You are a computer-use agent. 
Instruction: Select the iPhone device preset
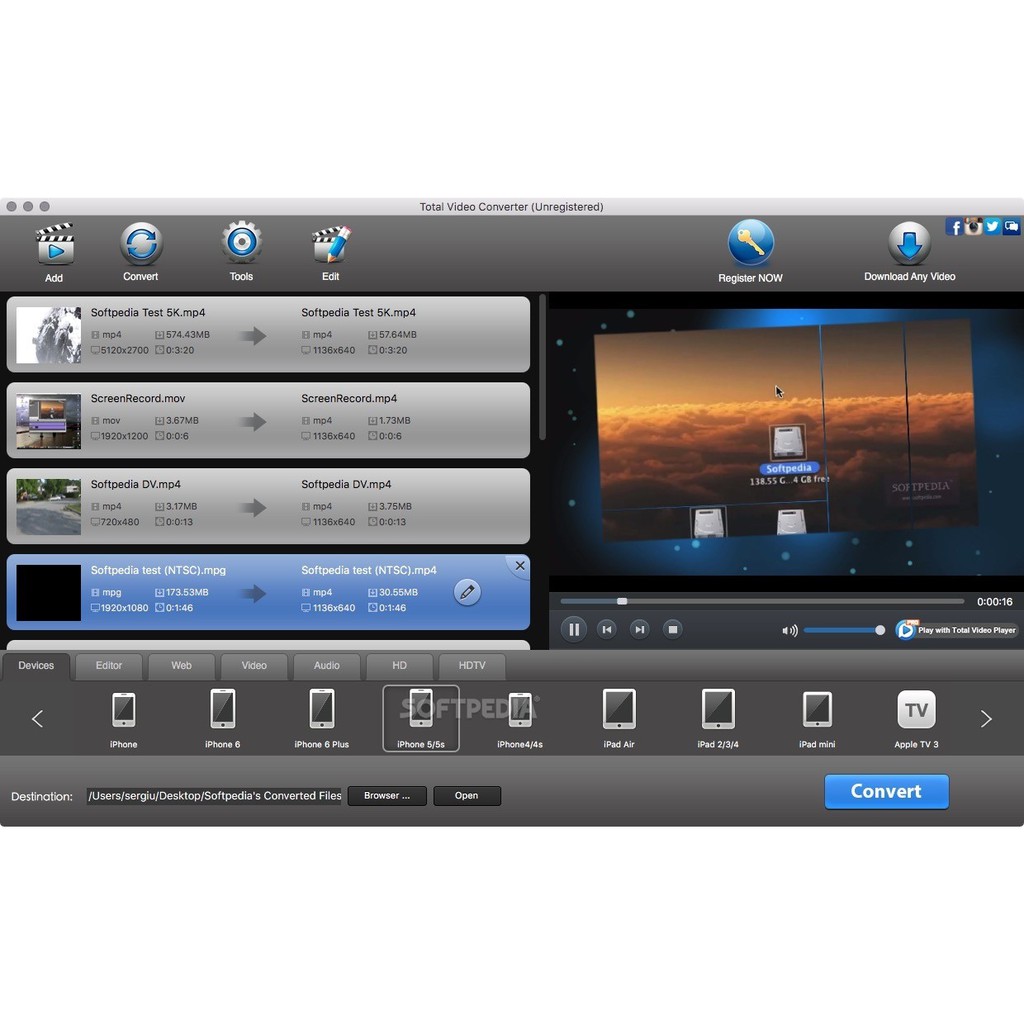coord(123,718)
